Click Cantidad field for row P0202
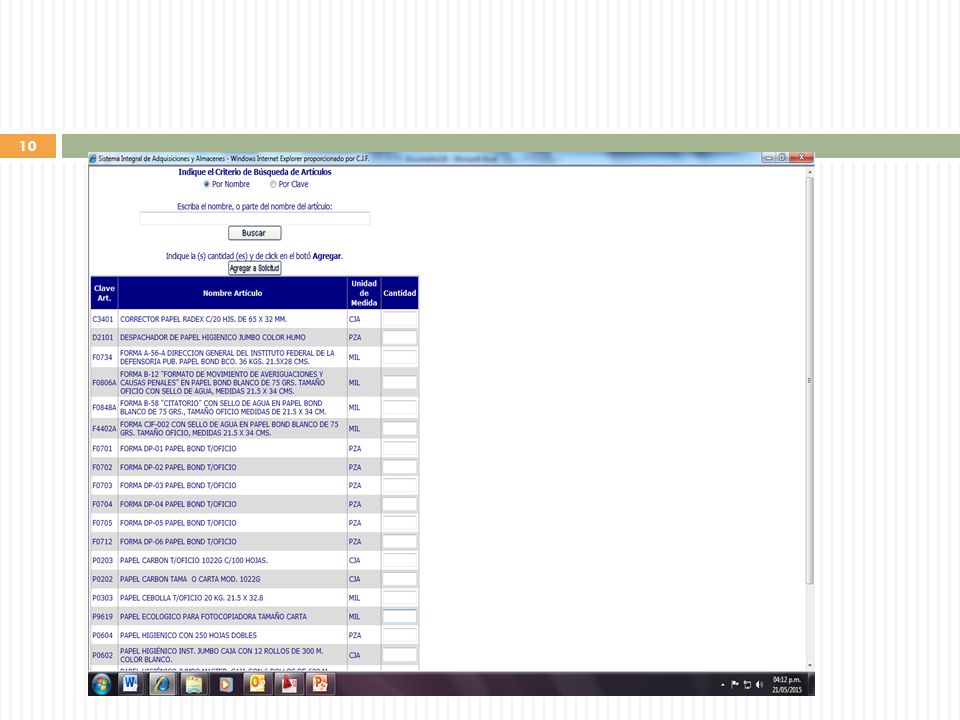Screen dimensions: 960x720 click(399, 579)
